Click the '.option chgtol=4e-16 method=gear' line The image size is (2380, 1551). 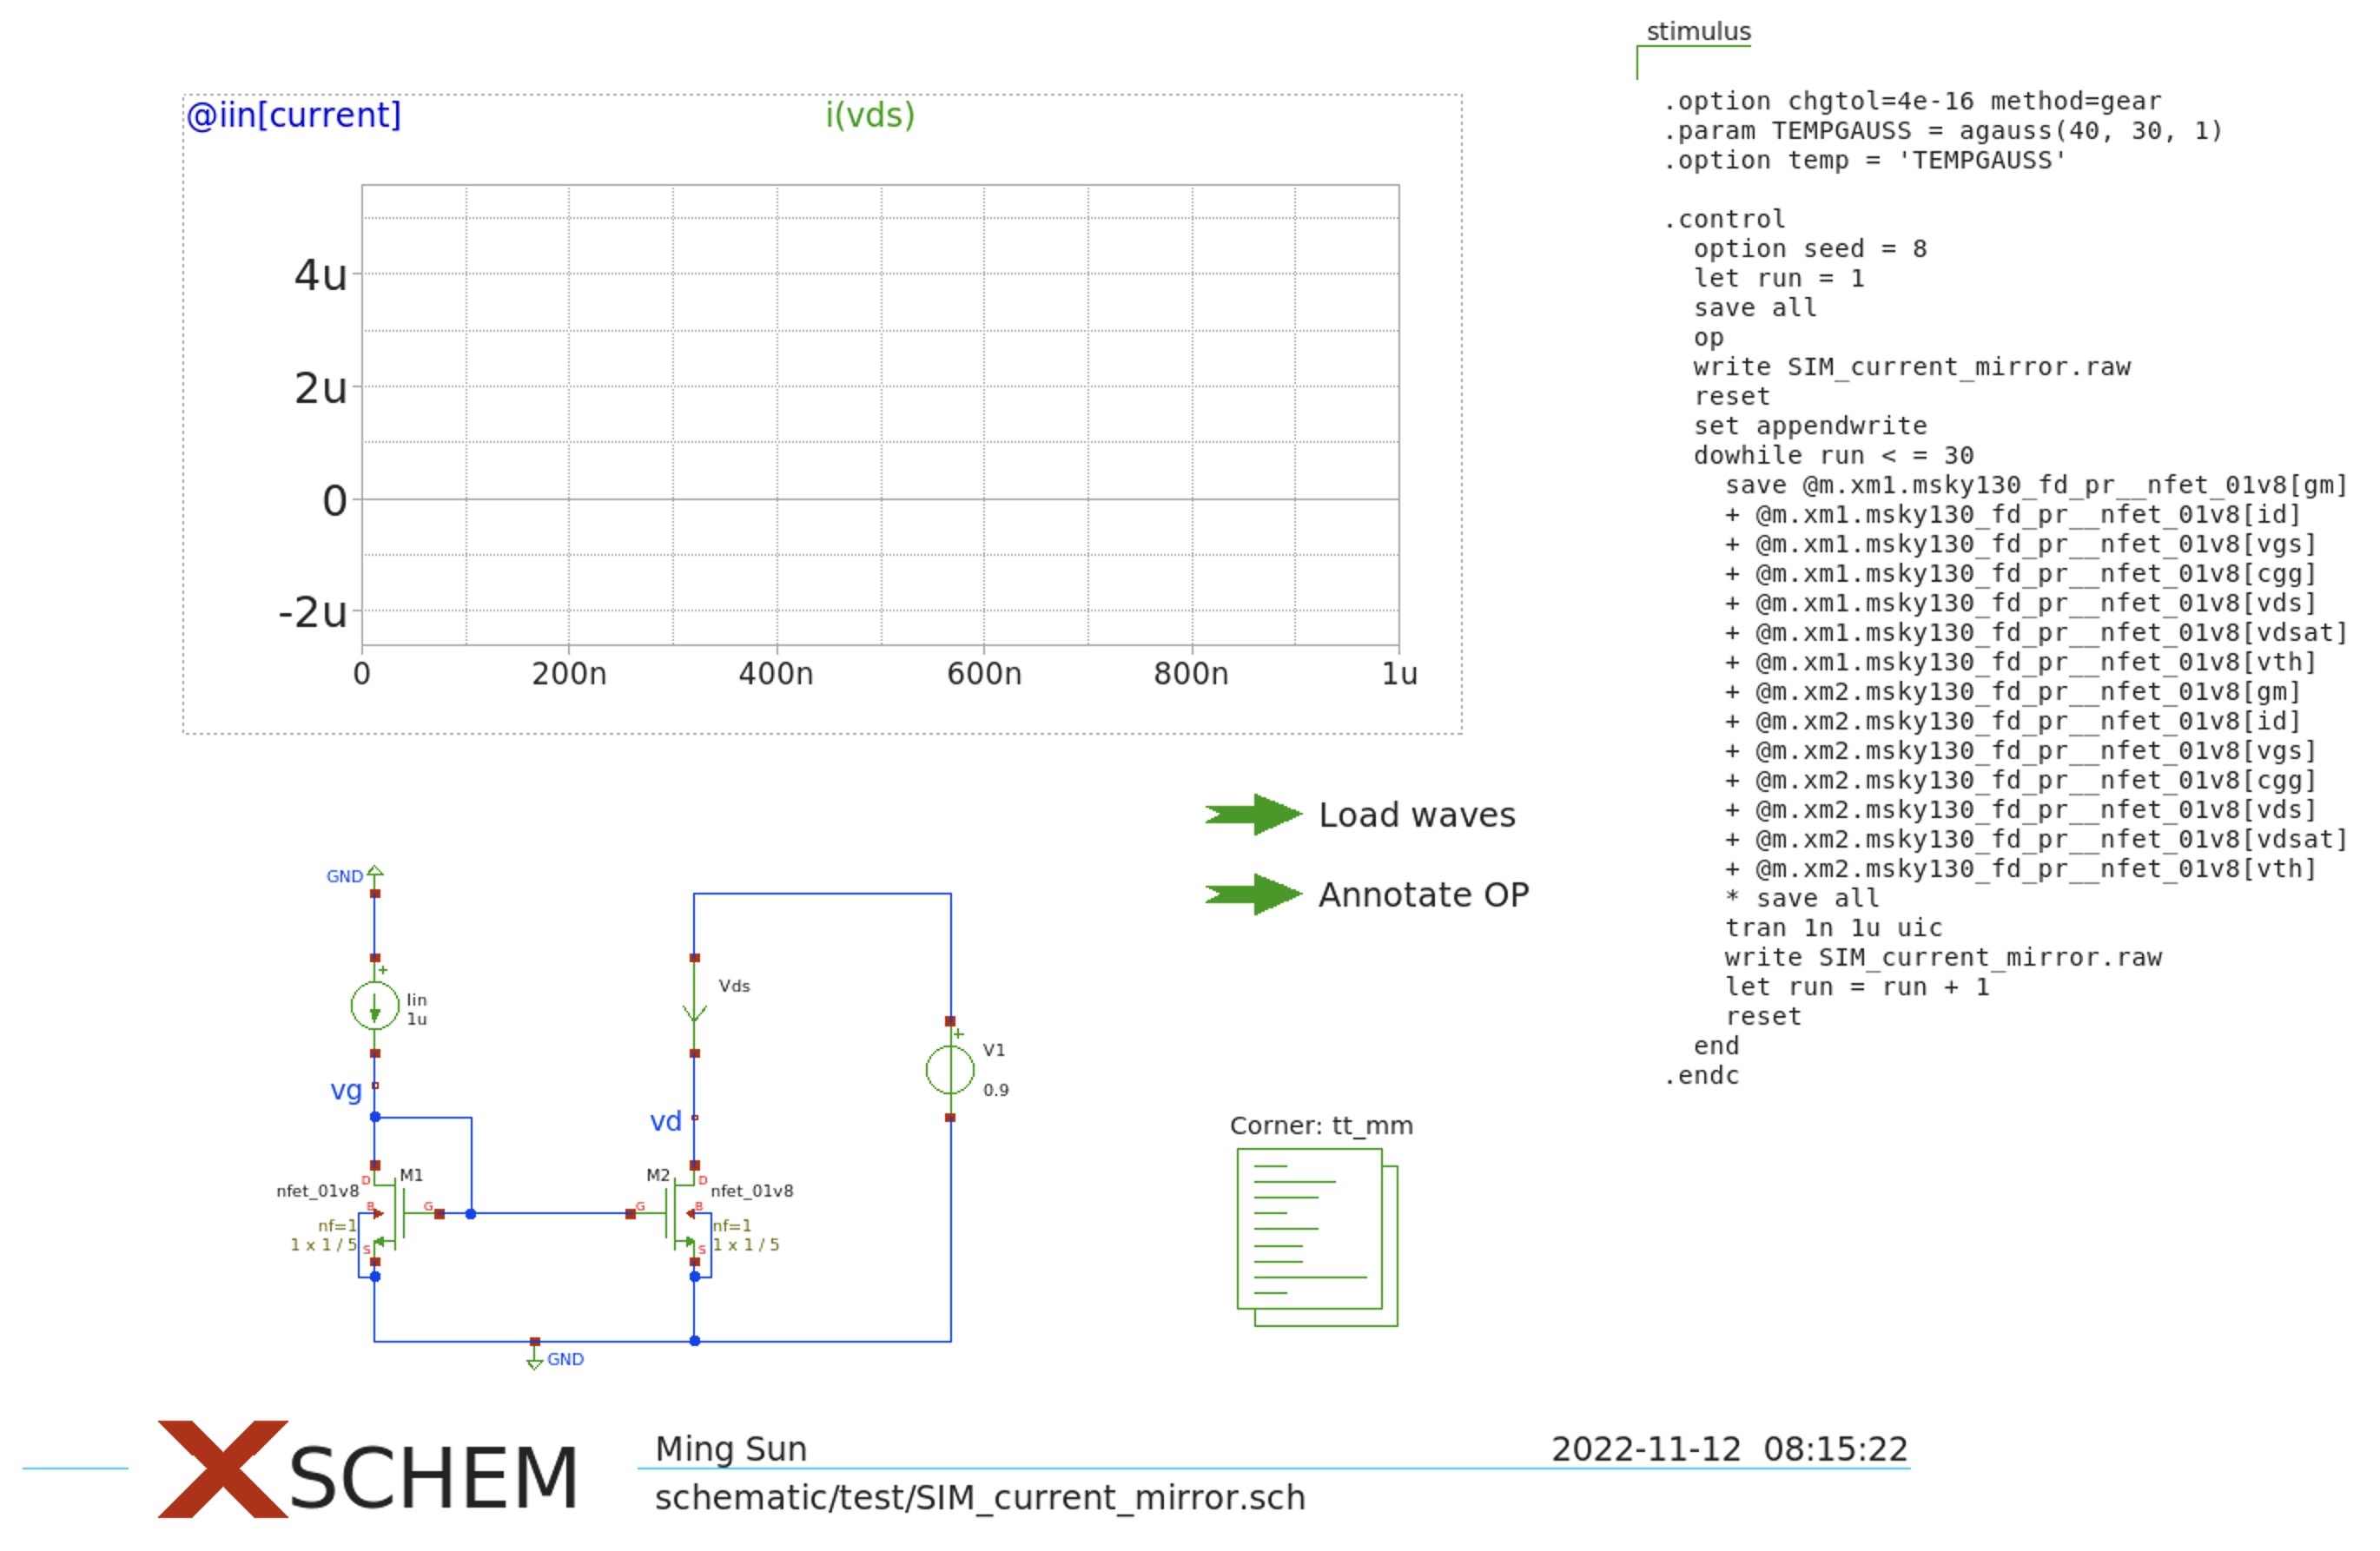(x=1912, y=102)
